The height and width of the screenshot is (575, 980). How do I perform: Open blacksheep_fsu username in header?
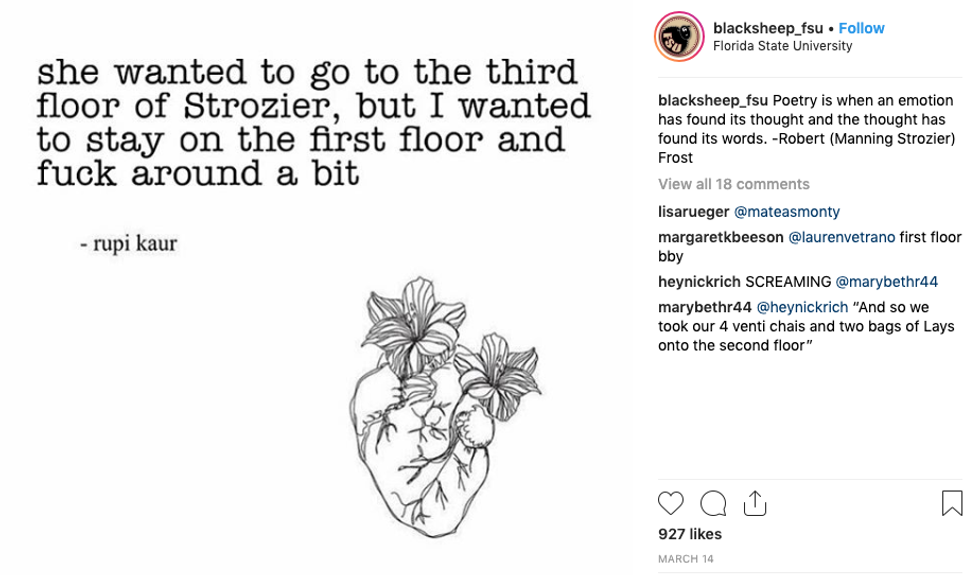768,28
